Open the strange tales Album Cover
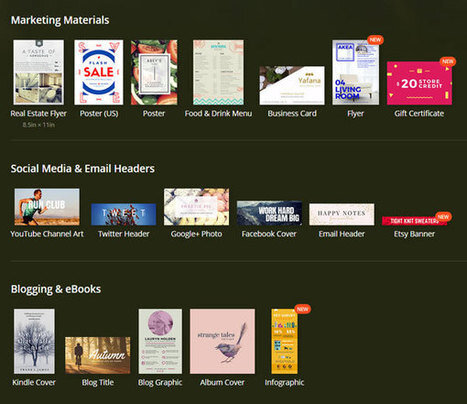The height and width of the screenshot is (404, 467). pyautogui.click(x=222, y=341)
